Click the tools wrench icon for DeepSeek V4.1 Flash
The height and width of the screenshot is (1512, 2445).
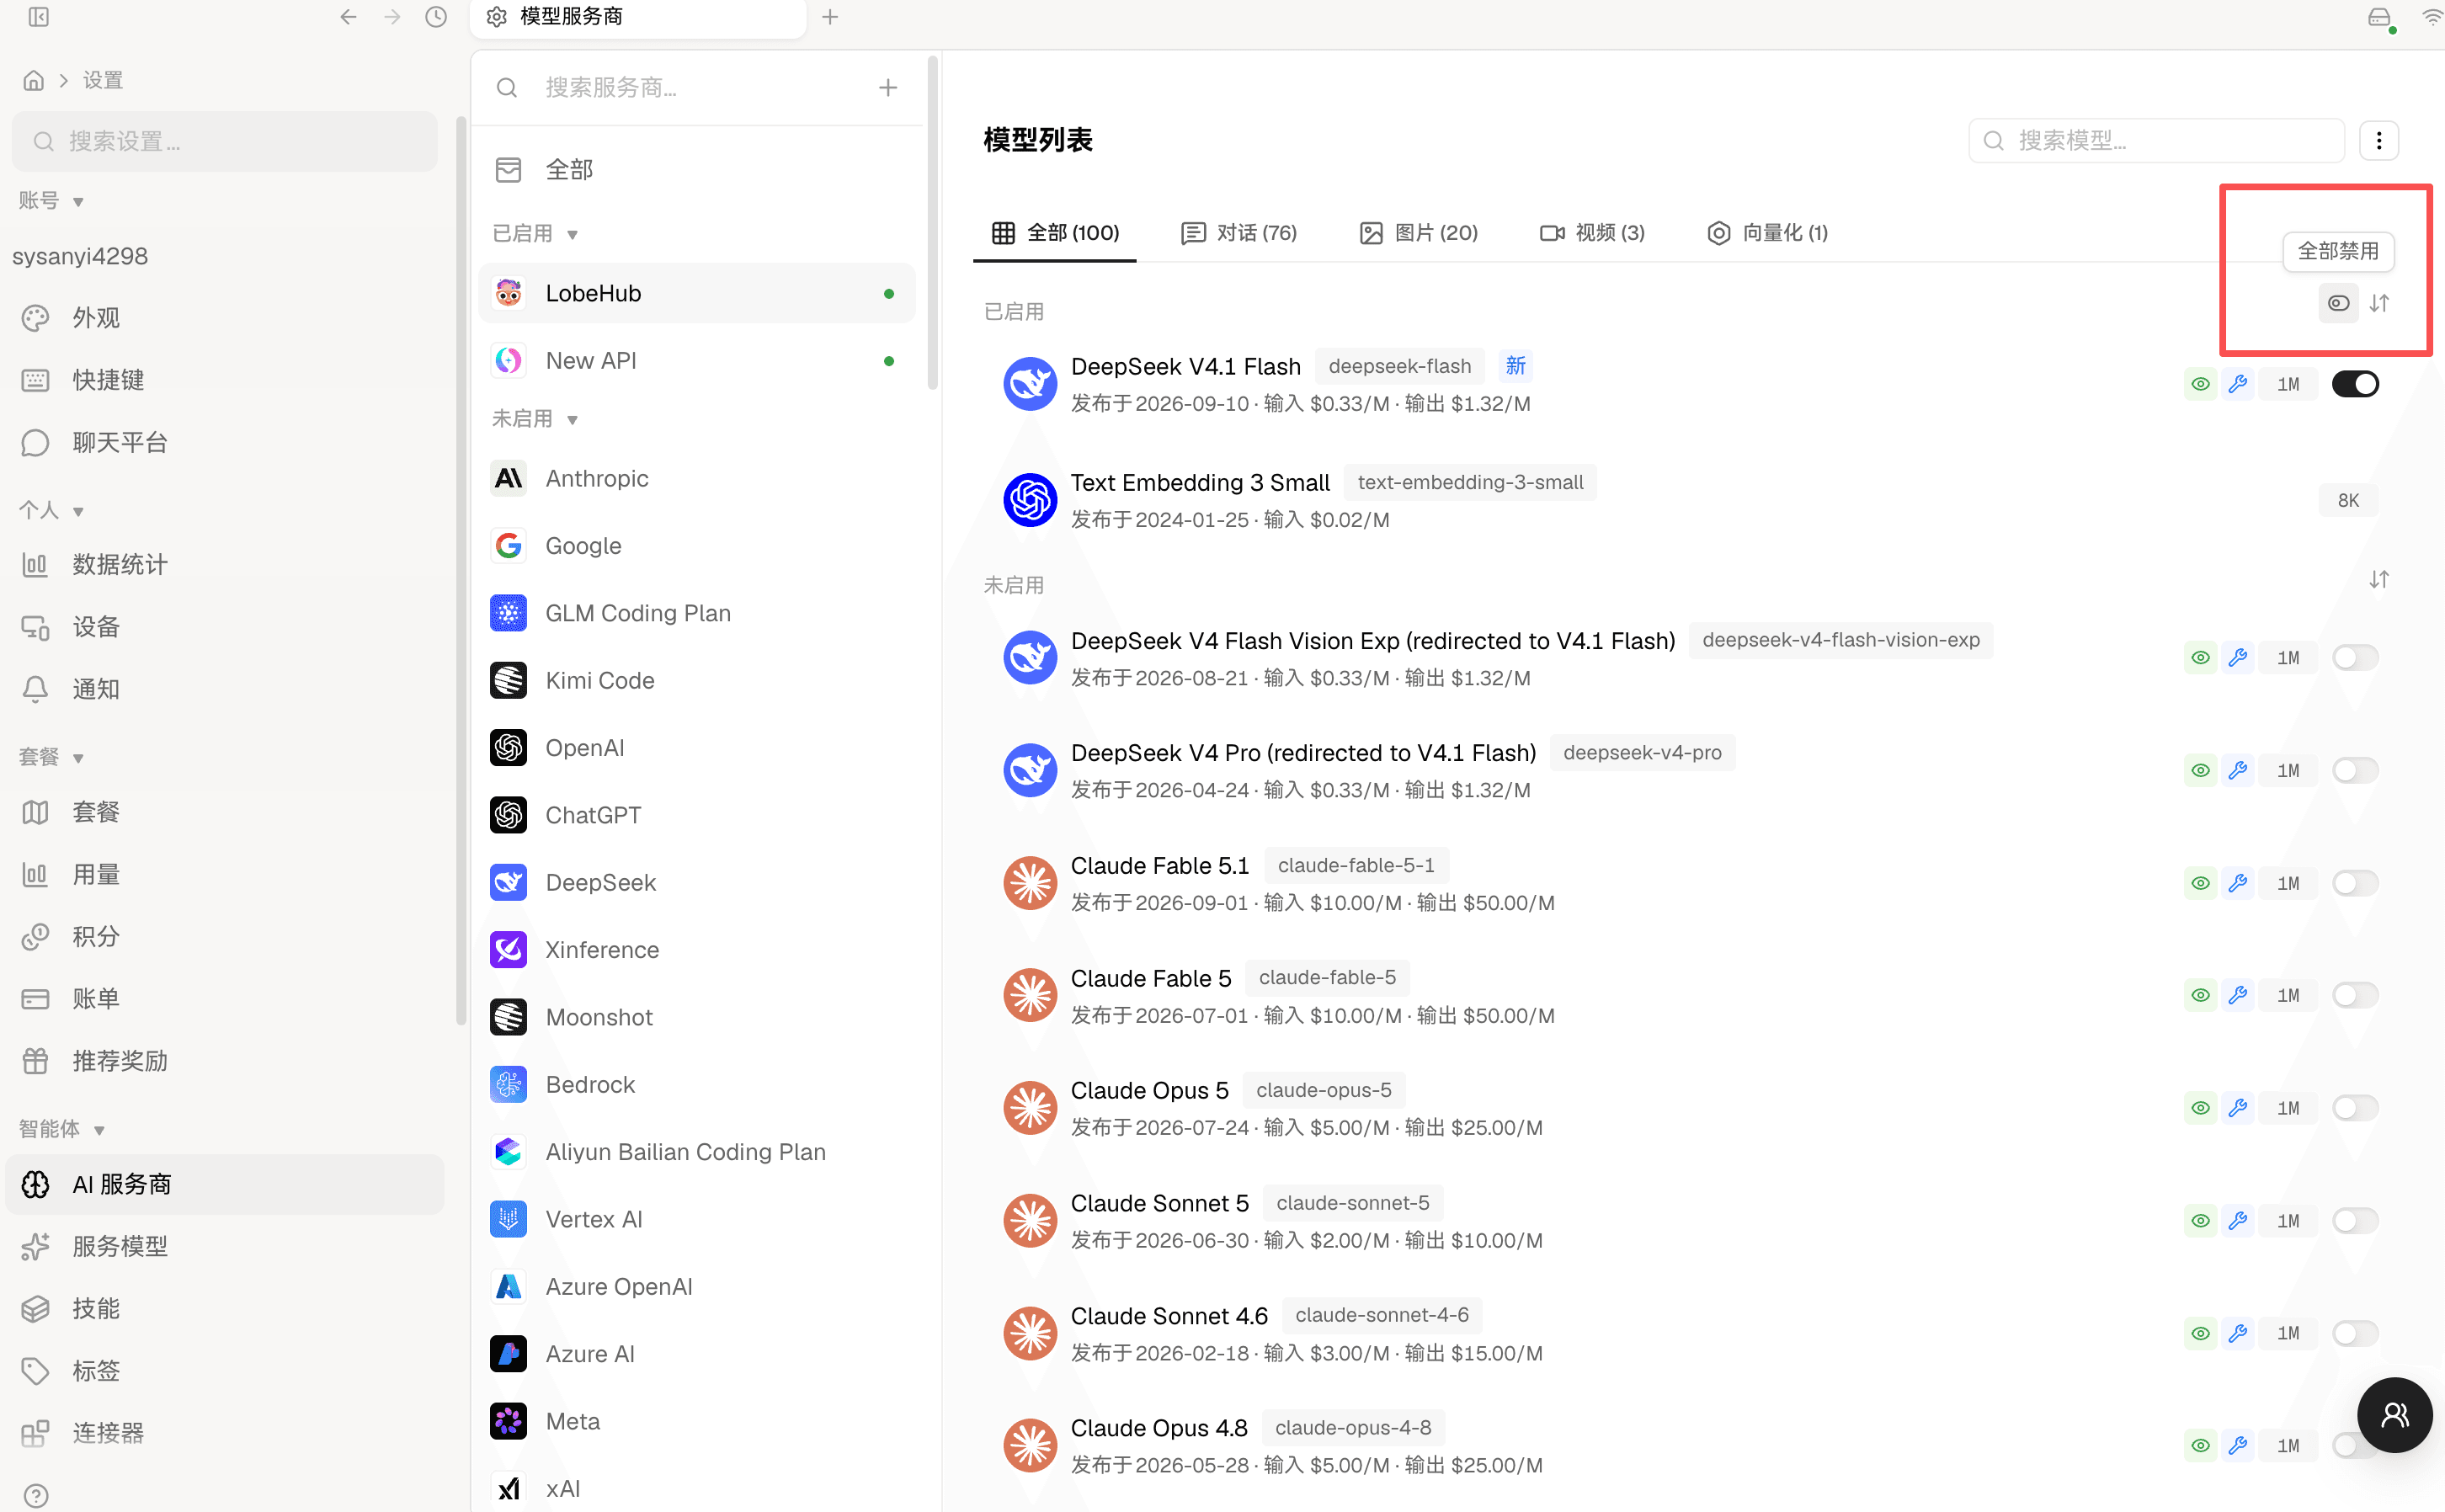point(2238,384)
